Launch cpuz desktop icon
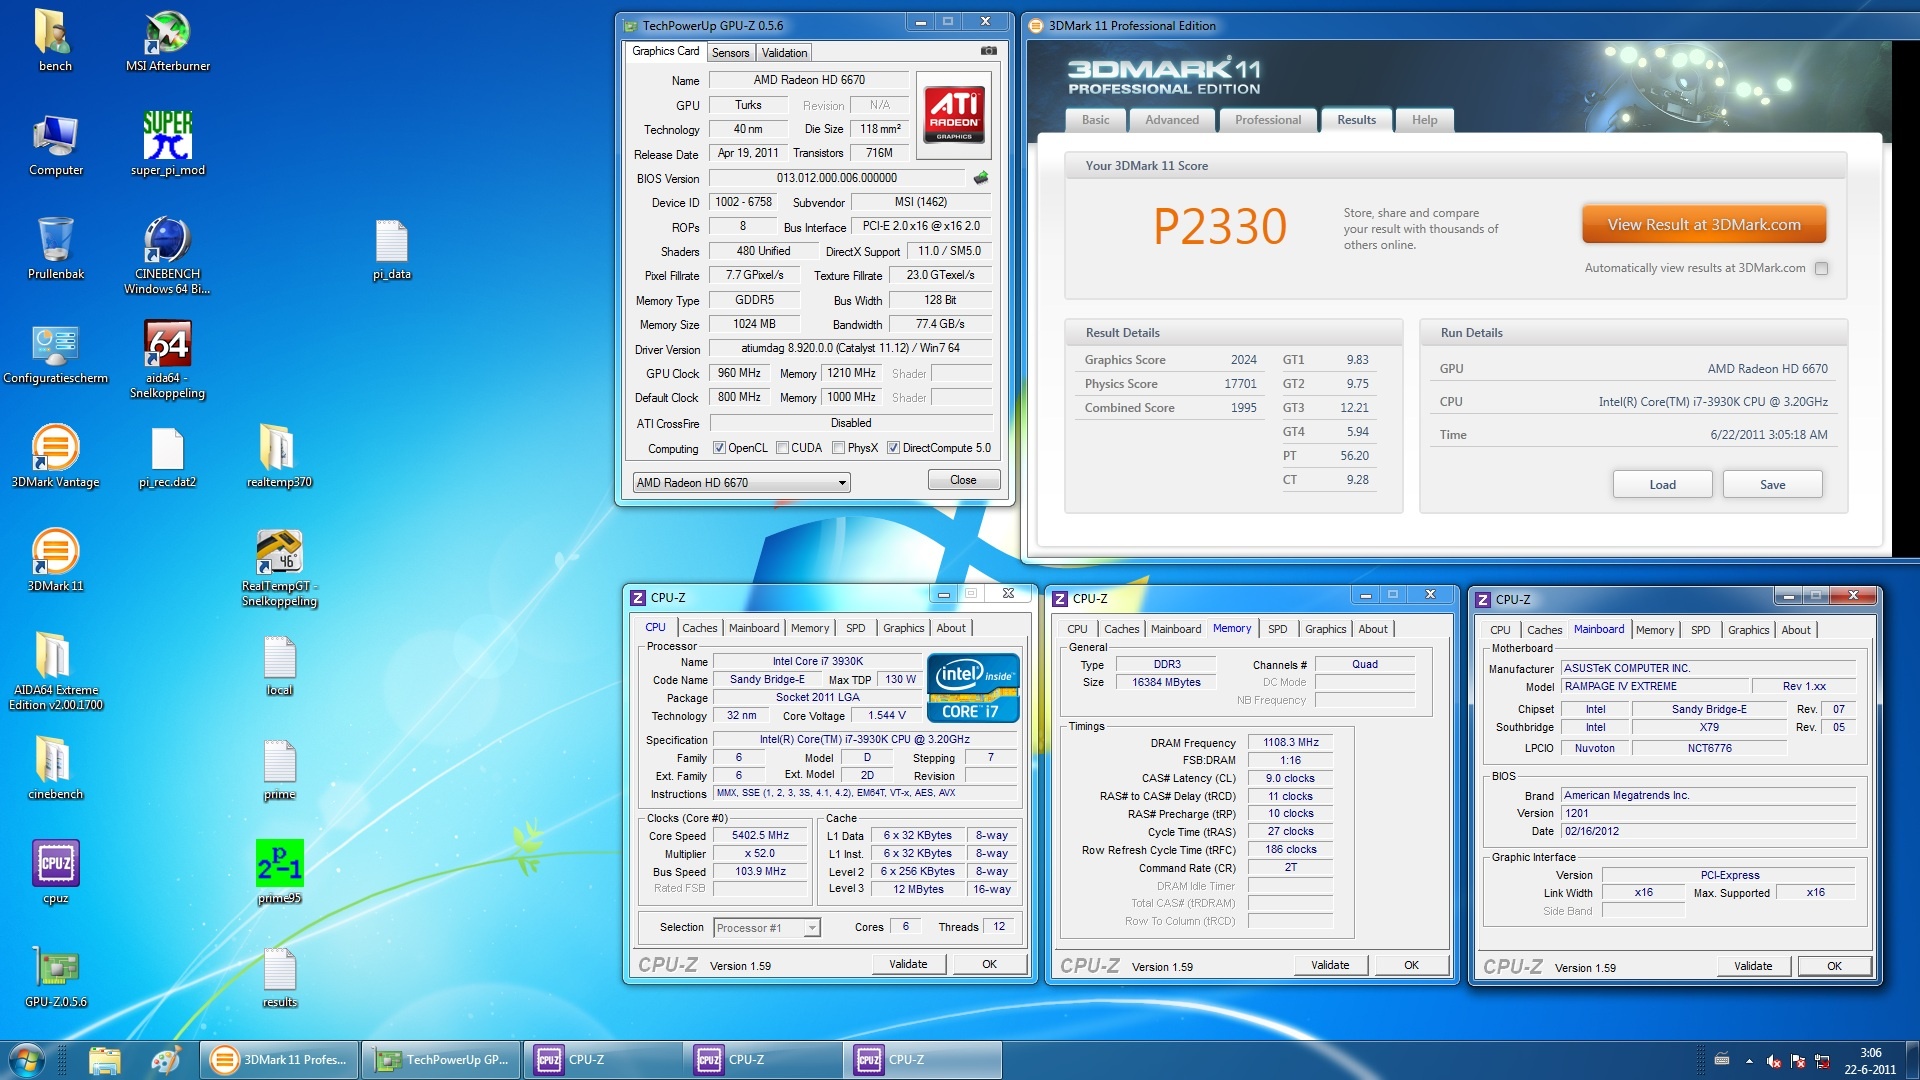Image resolution: width=1920 pixels, height=1080 pixels. pos(55,872)
